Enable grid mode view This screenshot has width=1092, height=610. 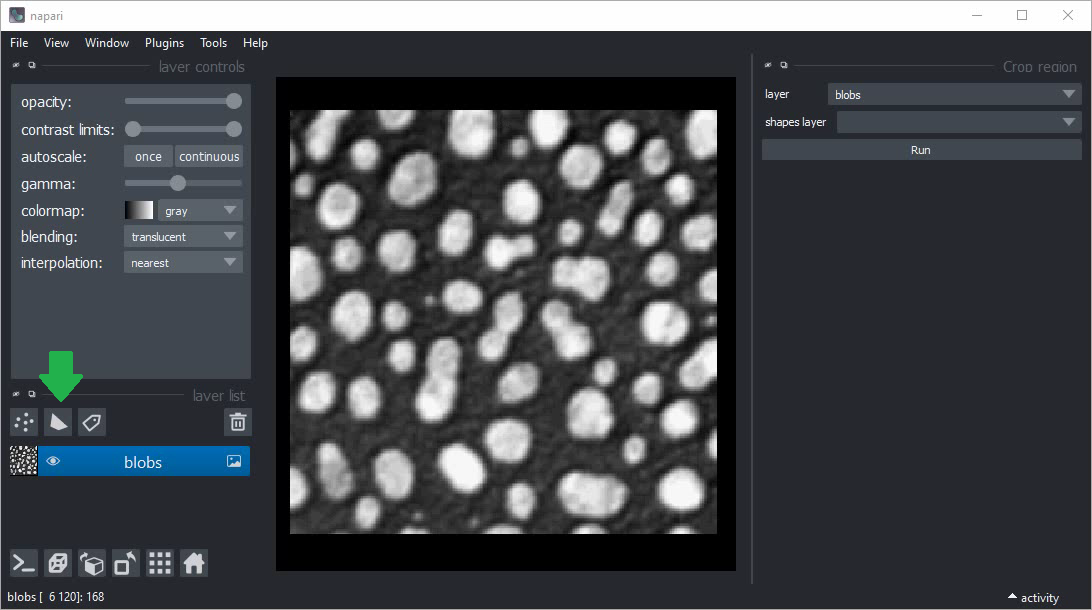click(160, 564)
